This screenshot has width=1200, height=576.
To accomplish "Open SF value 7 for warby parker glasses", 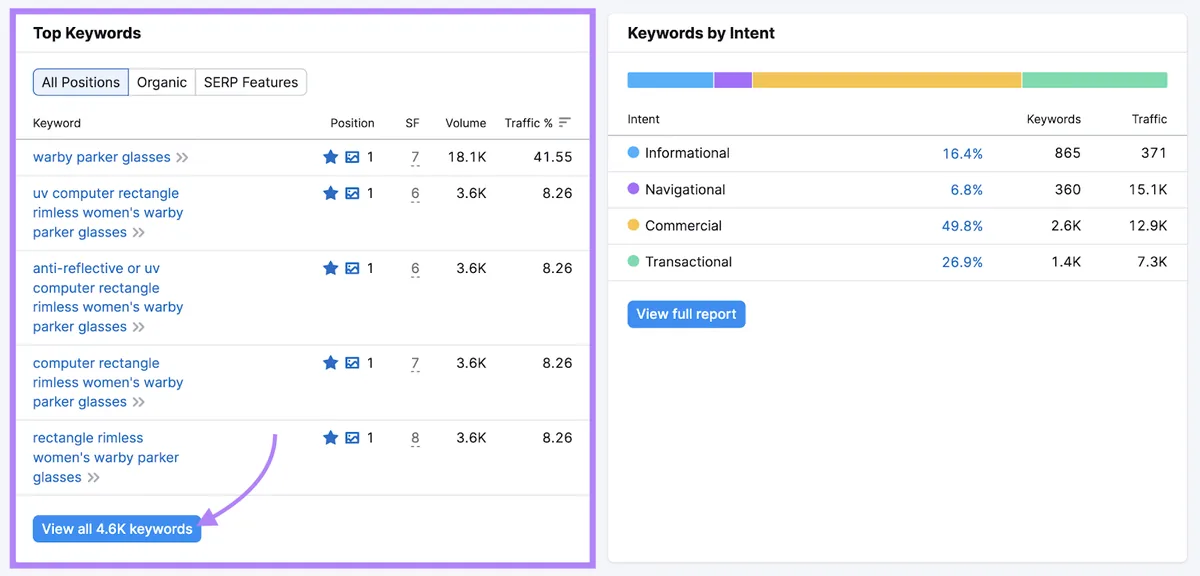I will 415,157.
